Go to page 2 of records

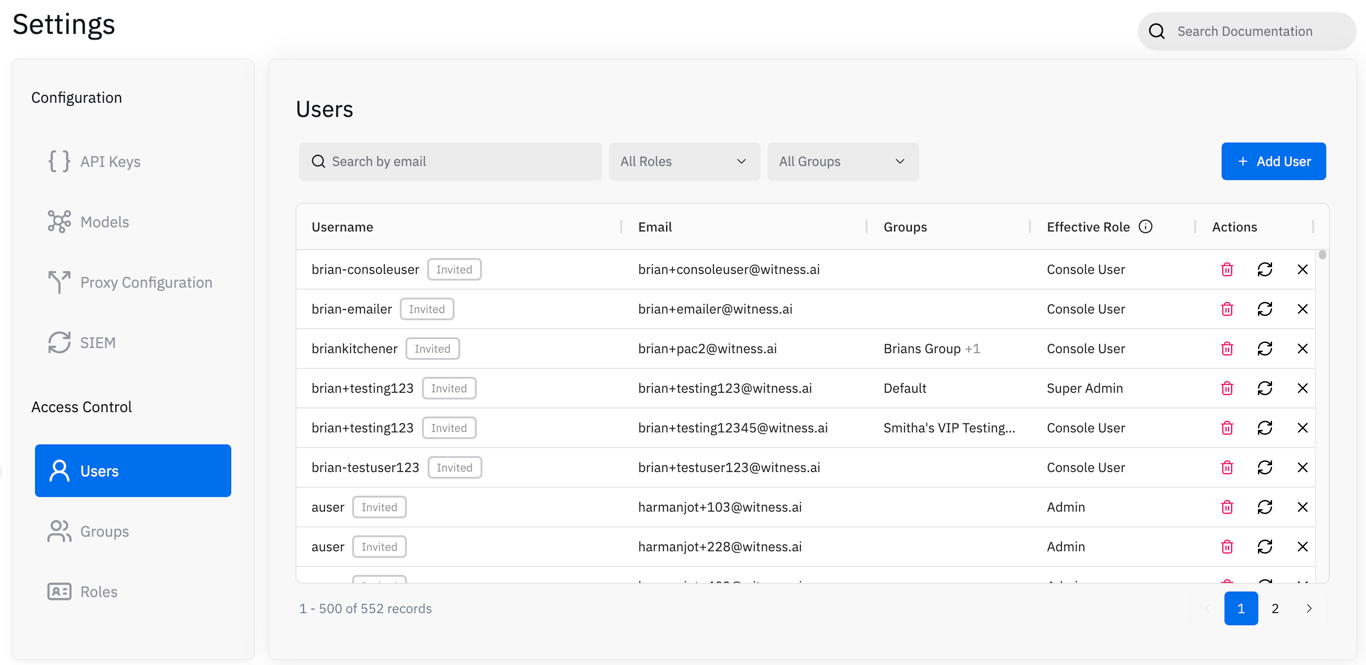coord(1275,608)
